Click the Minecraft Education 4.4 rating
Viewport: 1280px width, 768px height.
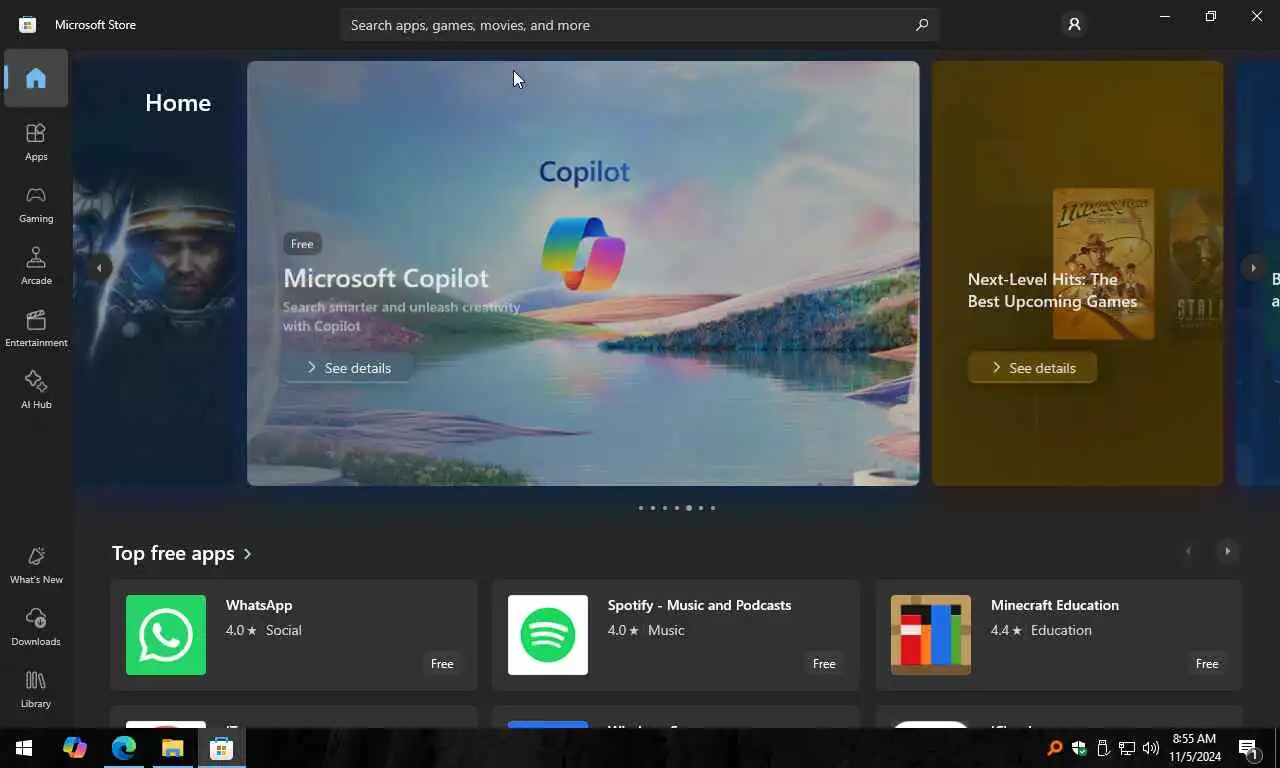click(1006, 631)
